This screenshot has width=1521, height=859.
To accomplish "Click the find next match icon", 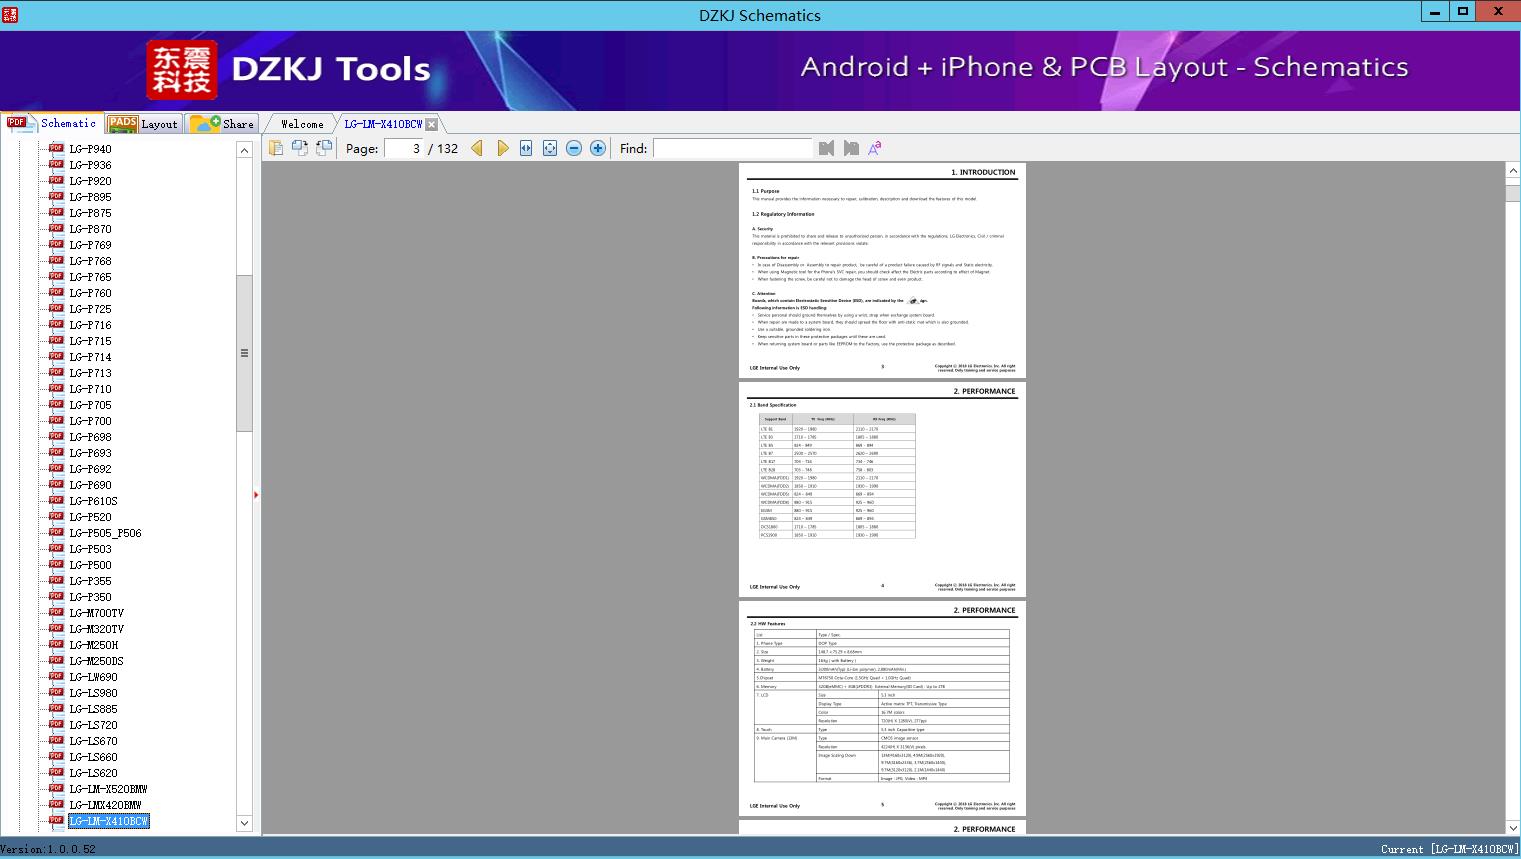I will [851, 148].
